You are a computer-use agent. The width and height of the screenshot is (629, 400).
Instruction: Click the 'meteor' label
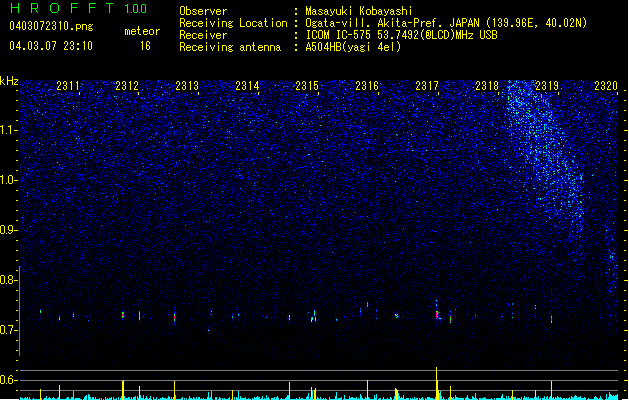[x=142, y=31]
